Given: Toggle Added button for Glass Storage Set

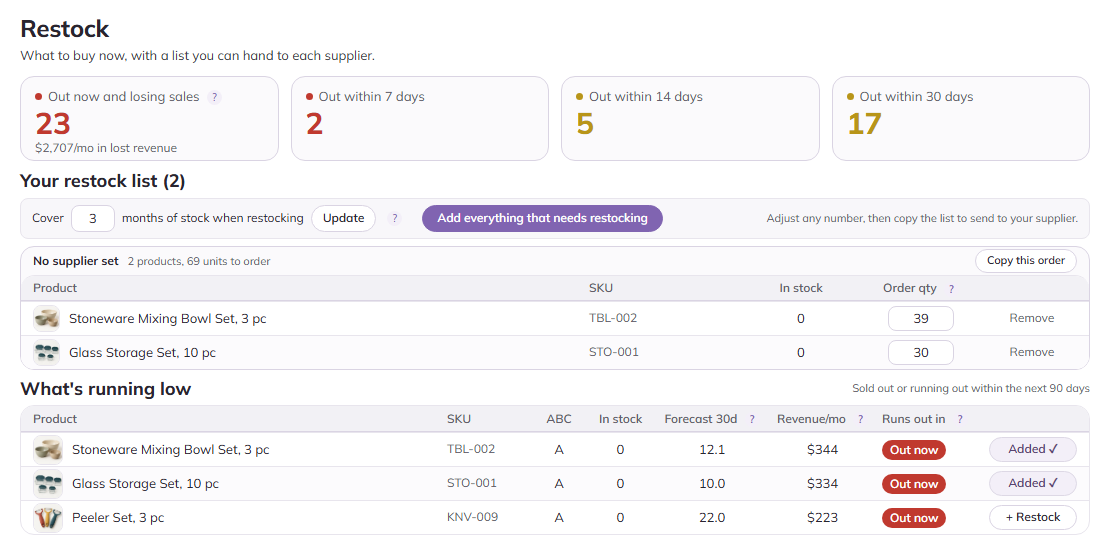Looking at the screenshot, I should (1033, 483).
